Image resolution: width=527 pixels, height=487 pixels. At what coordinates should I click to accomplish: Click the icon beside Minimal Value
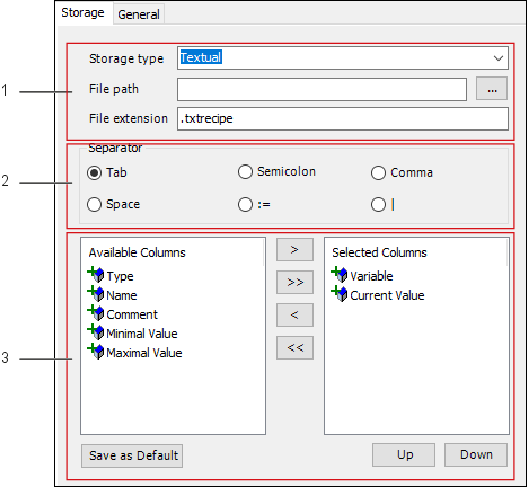(x=96, y=332)
